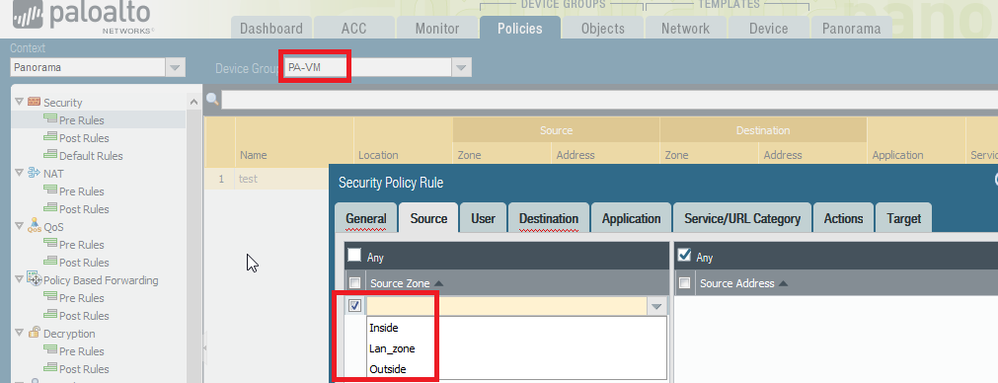Go to the Objects tab

(603, 28)
